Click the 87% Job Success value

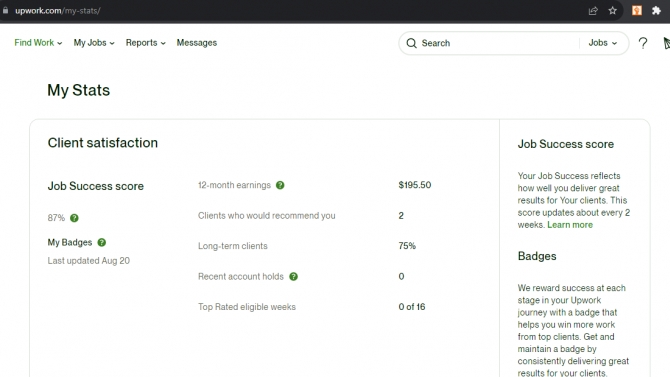(56, 218)
